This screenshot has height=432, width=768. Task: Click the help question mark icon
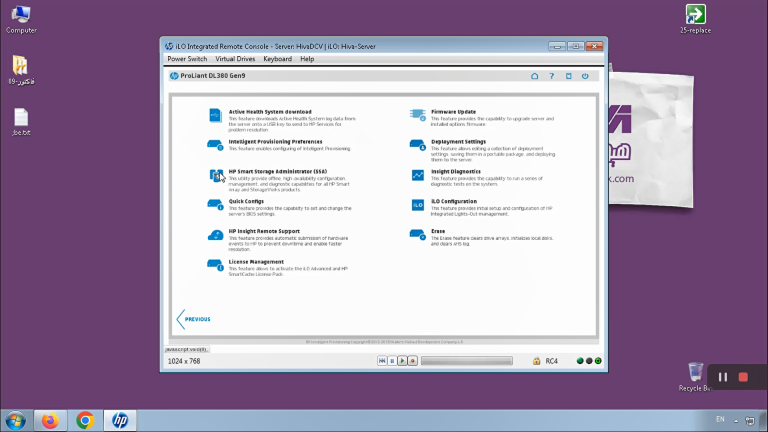pyautogui.click(x=552, y=76)
